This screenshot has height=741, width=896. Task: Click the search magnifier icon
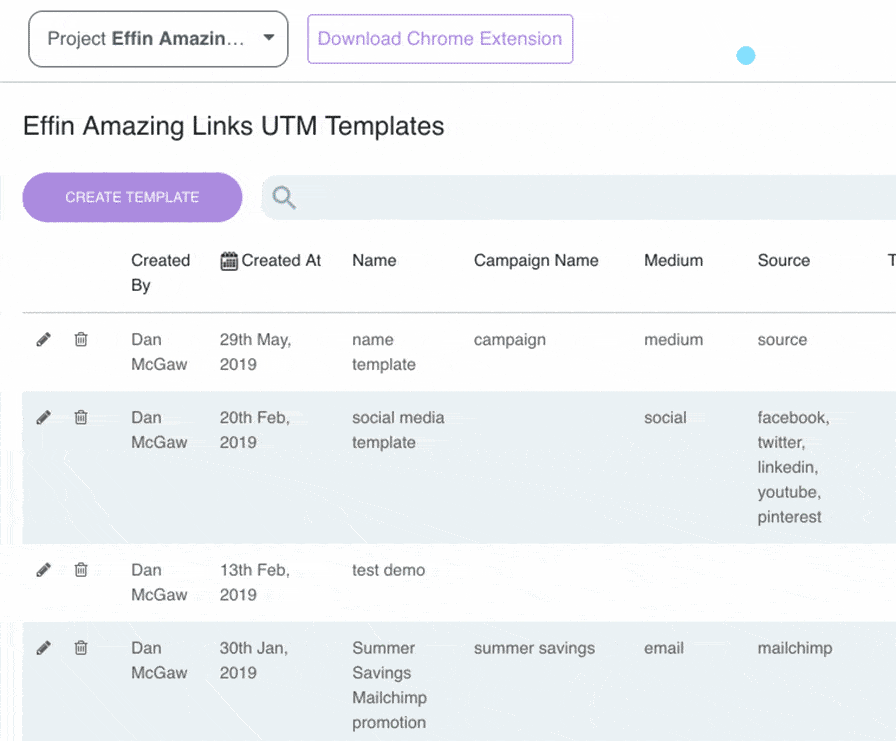[283, 197]
